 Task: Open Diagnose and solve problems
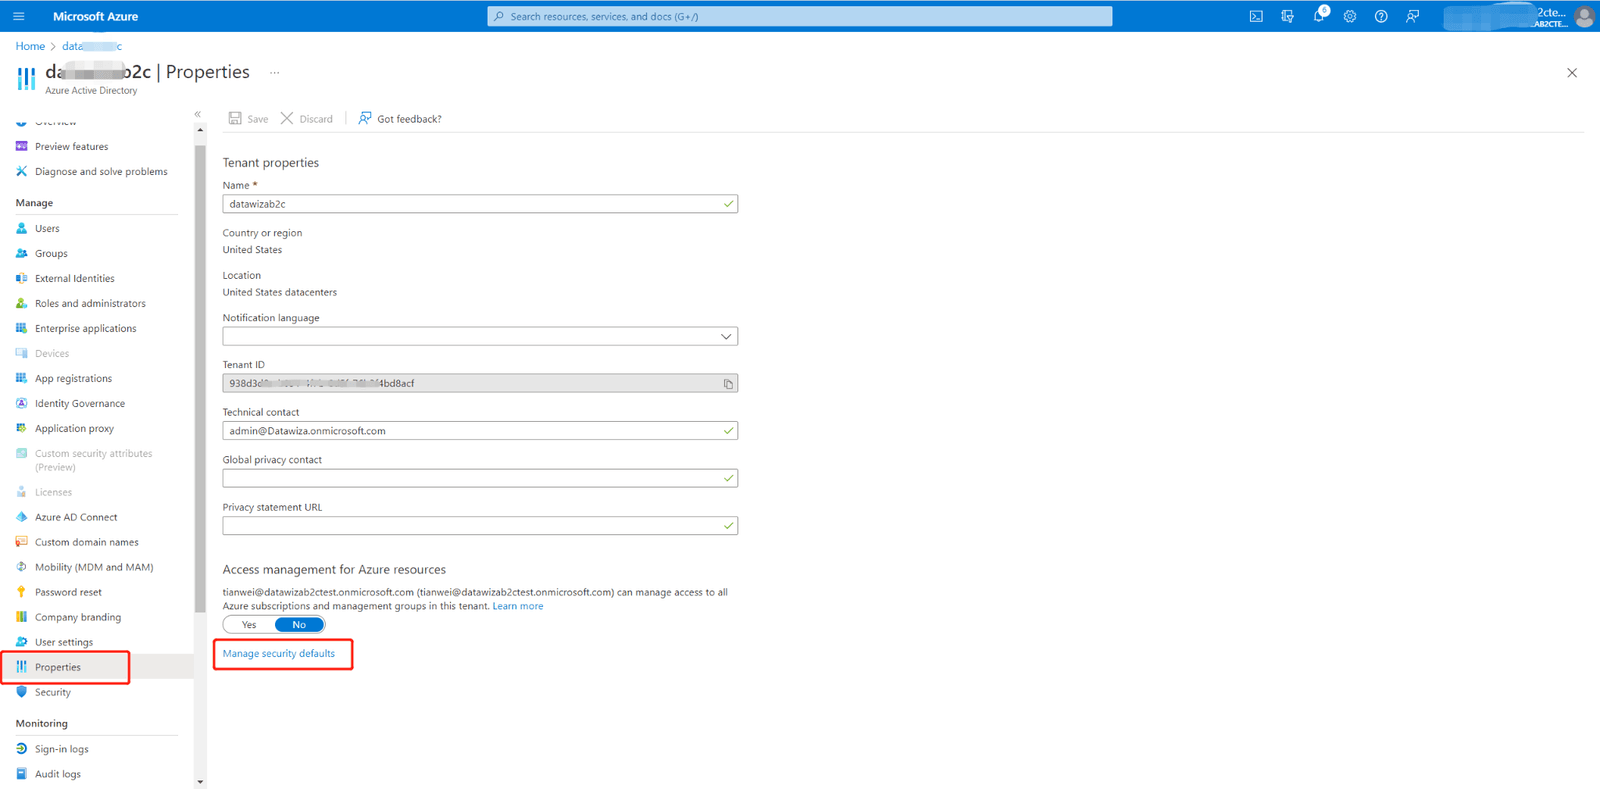pyautogui.click(x=101, y=172)
